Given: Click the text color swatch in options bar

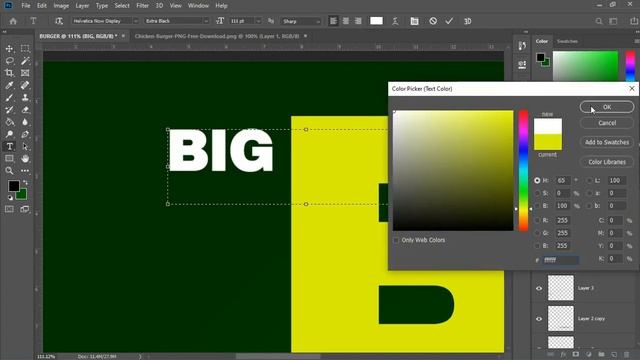Looking at the screenshot, I should (376, 21).
